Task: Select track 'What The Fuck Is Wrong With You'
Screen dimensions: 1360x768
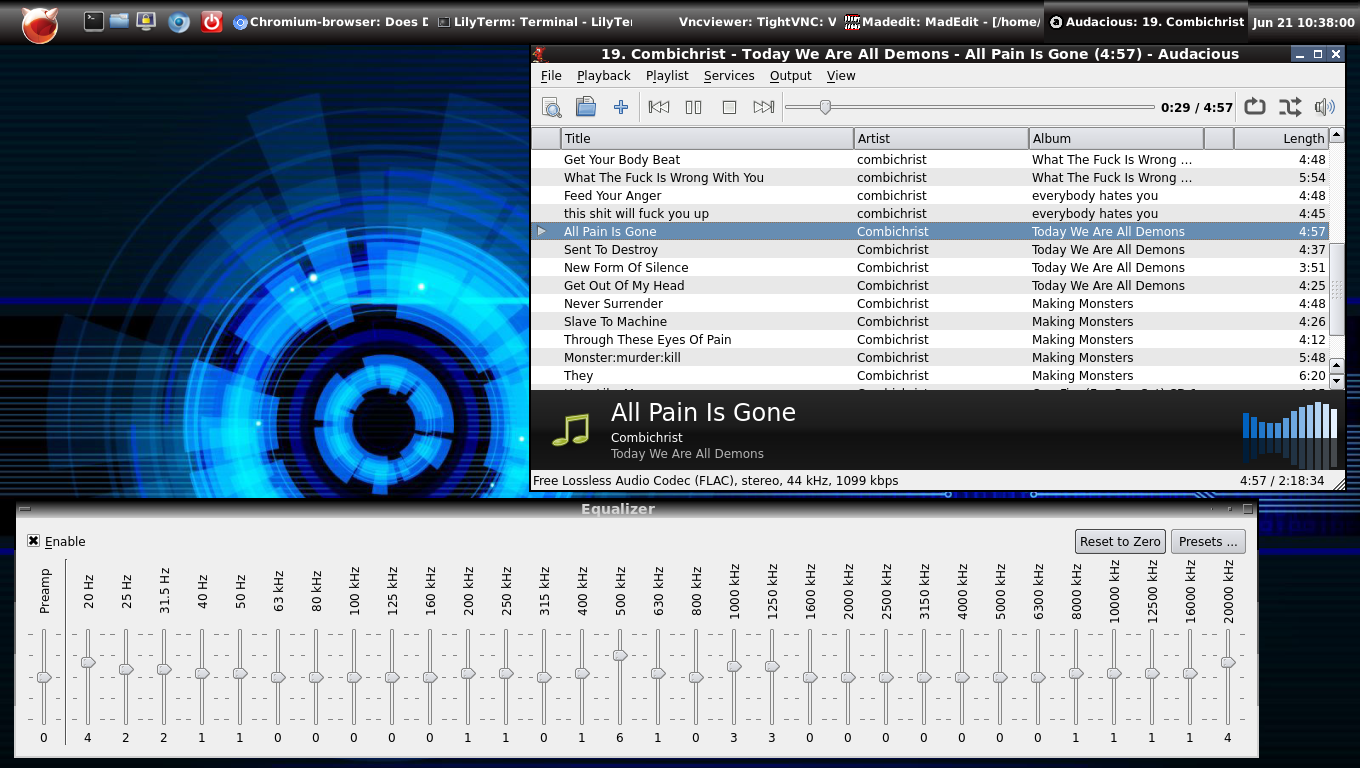Action: 929,178
